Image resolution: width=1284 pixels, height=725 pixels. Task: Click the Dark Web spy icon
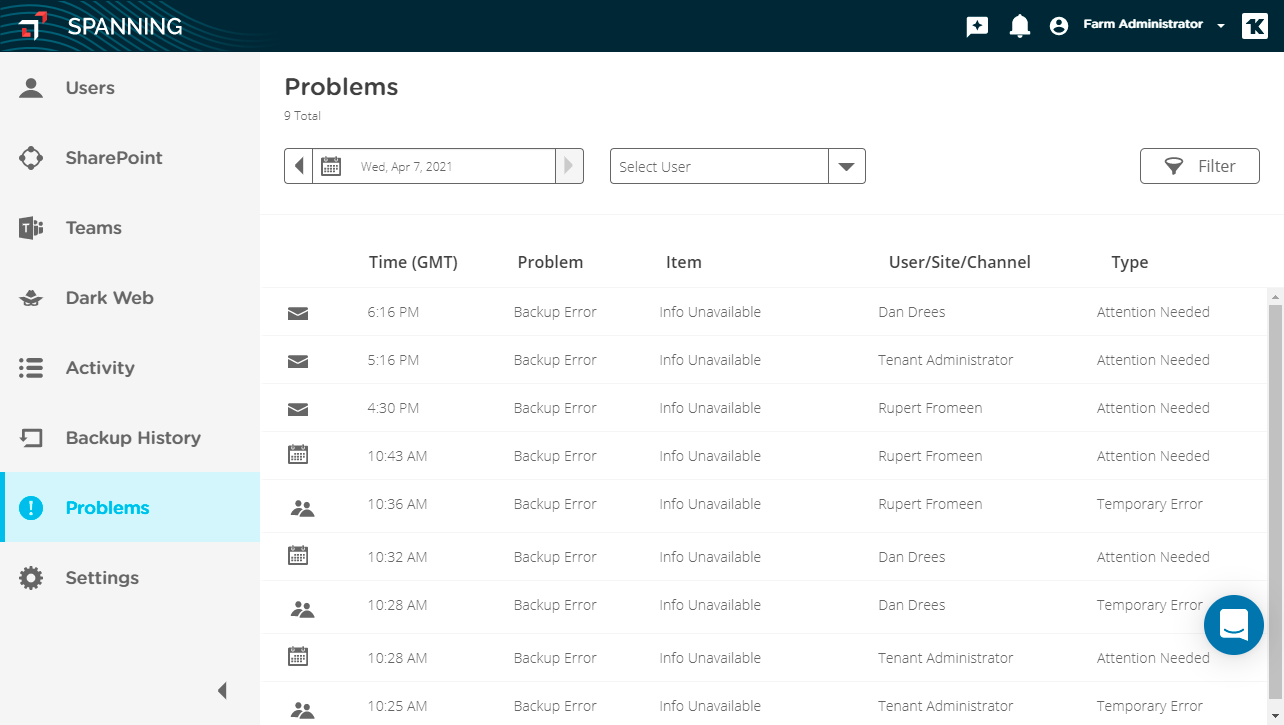(31, 298)
